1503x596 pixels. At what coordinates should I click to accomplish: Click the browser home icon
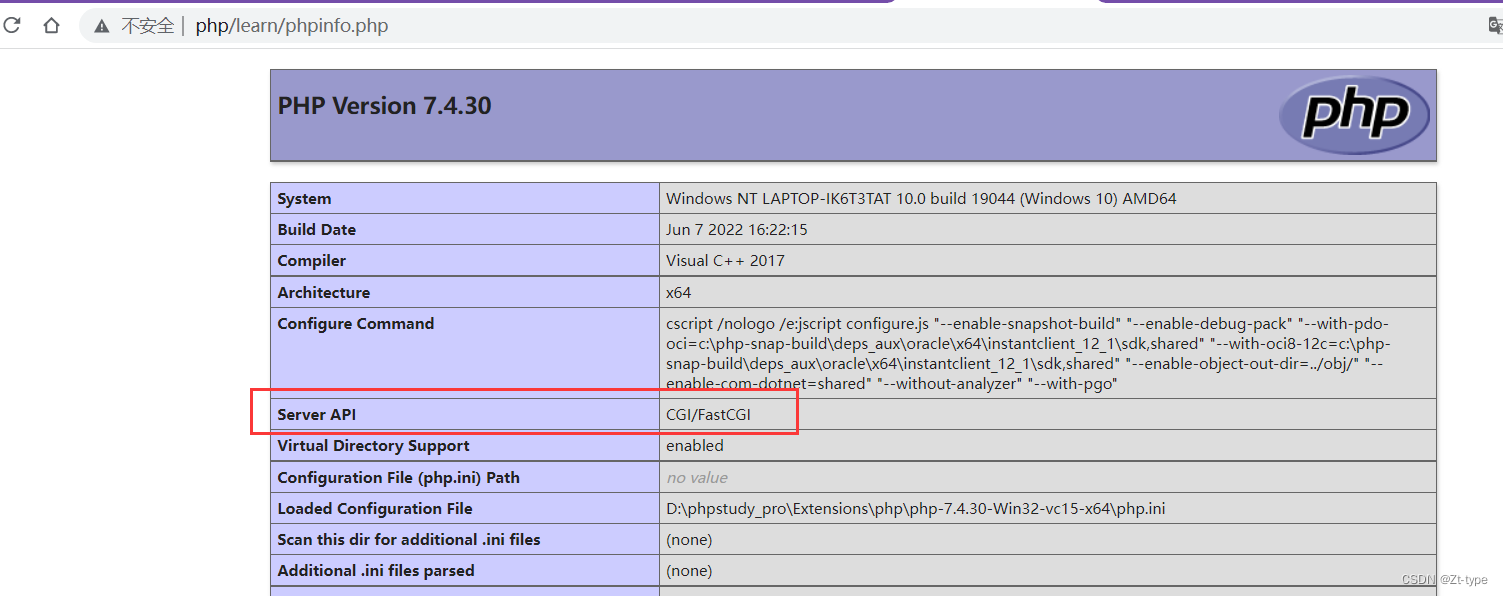(50, 25)
